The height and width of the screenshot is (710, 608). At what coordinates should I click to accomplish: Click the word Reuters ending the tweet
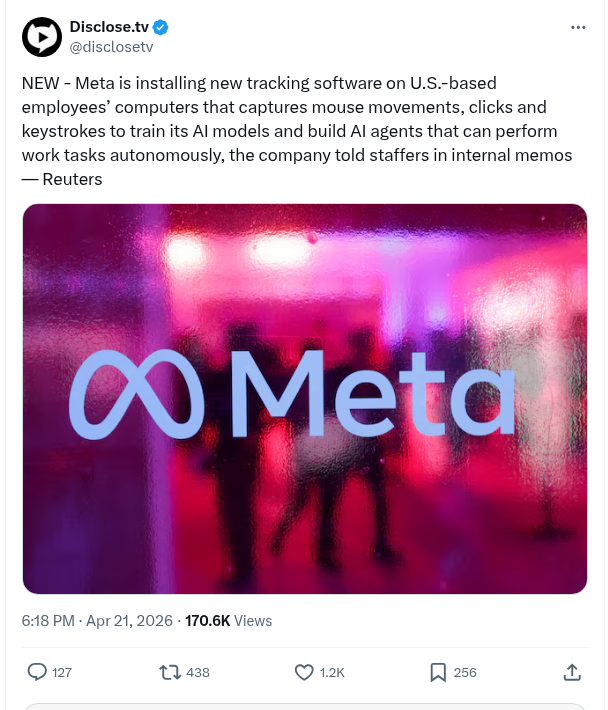[x=72, y=179]
